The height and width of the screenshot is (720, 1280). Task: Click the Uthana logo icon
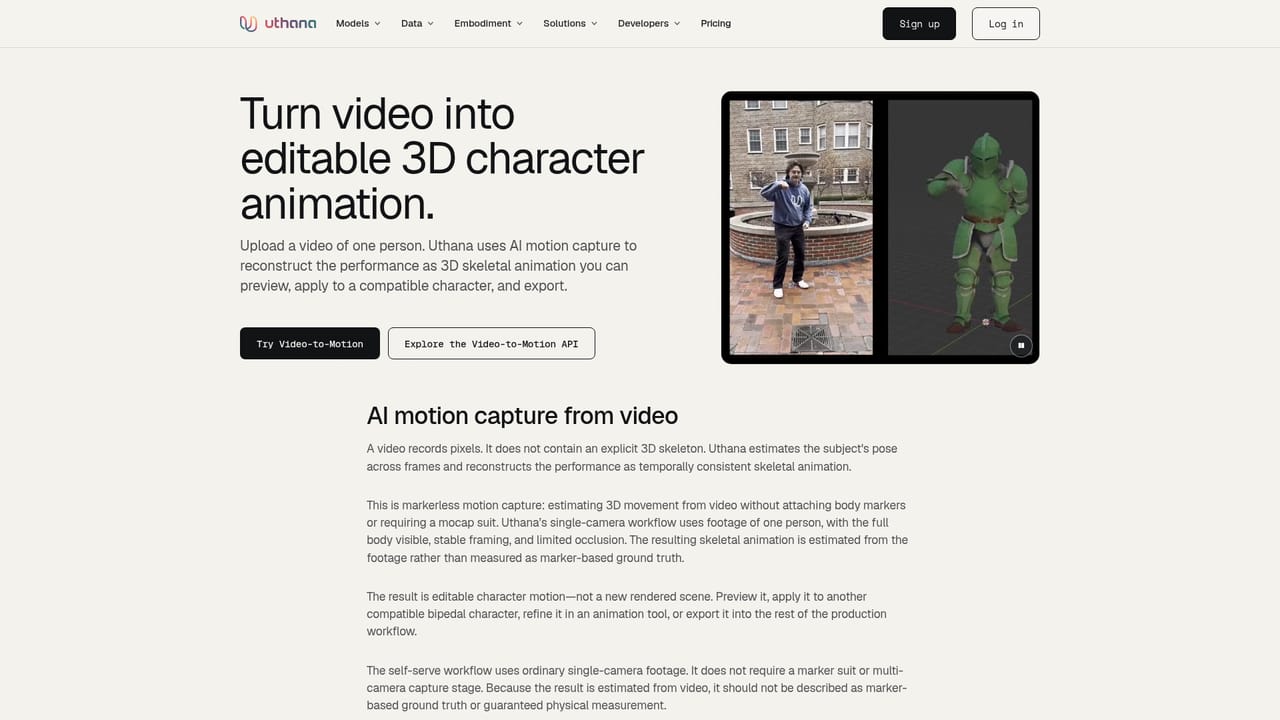pos(248,23)
